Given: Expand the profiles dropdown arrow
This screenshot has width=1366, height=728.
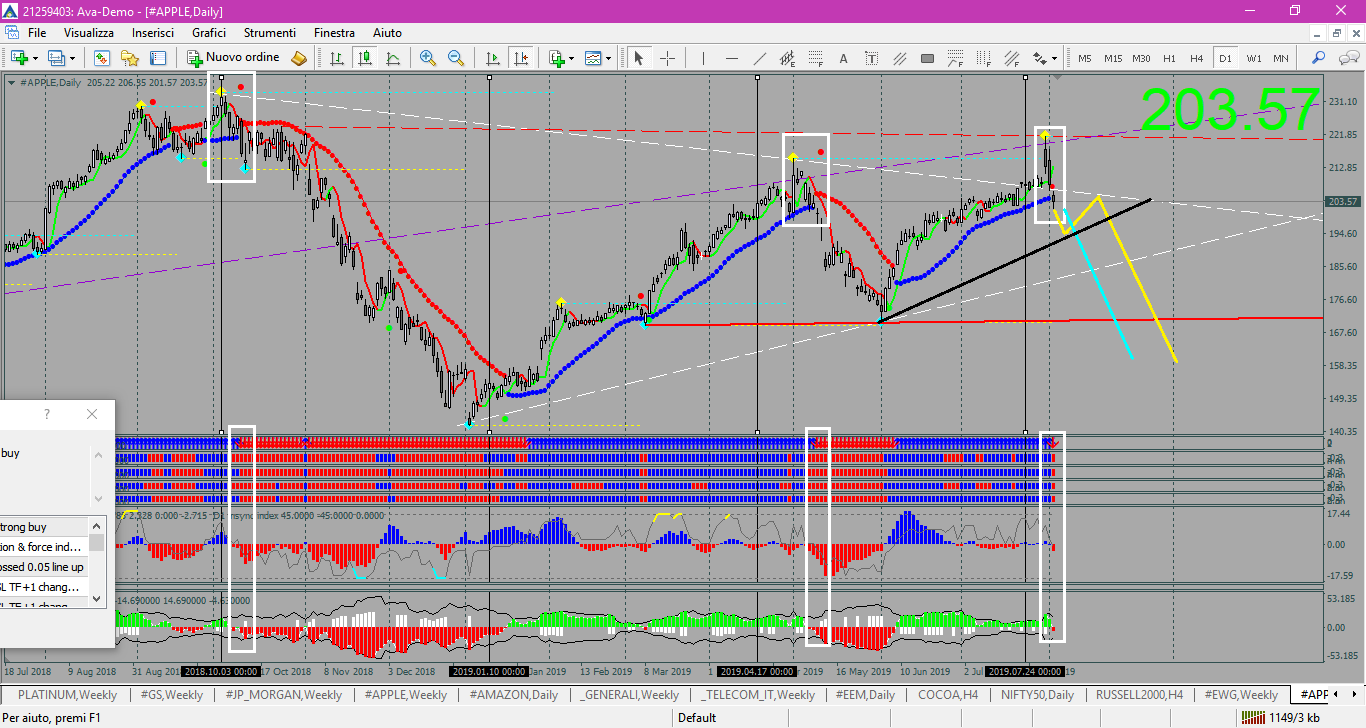Looking at the screenshot, I should click(x=72, y=58).
